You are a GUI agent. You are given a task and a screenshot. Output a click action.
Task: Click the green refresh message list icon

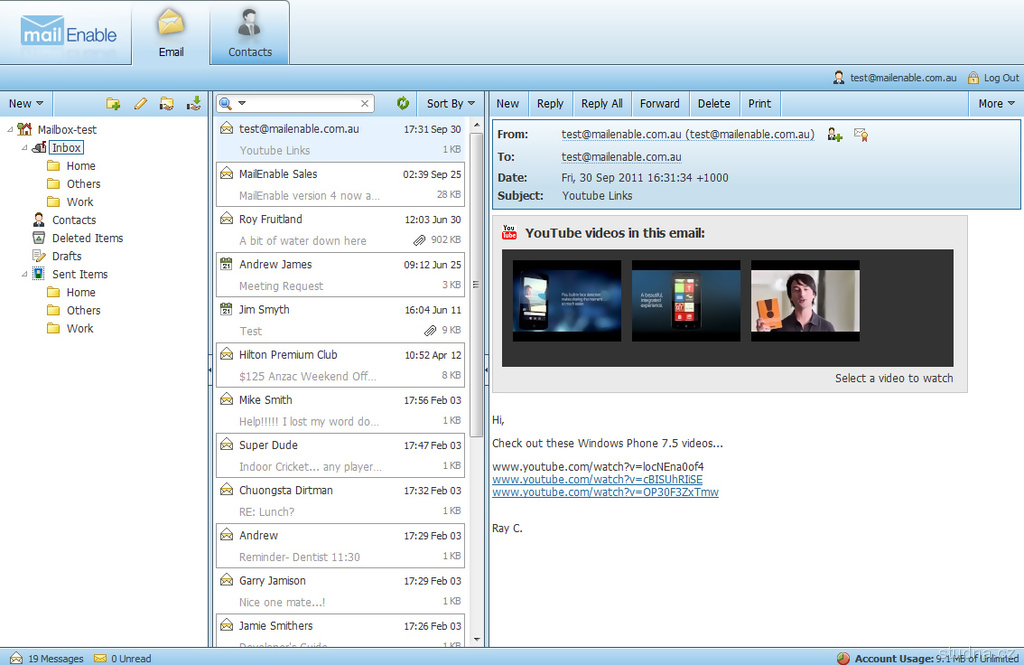click(403, 103)
